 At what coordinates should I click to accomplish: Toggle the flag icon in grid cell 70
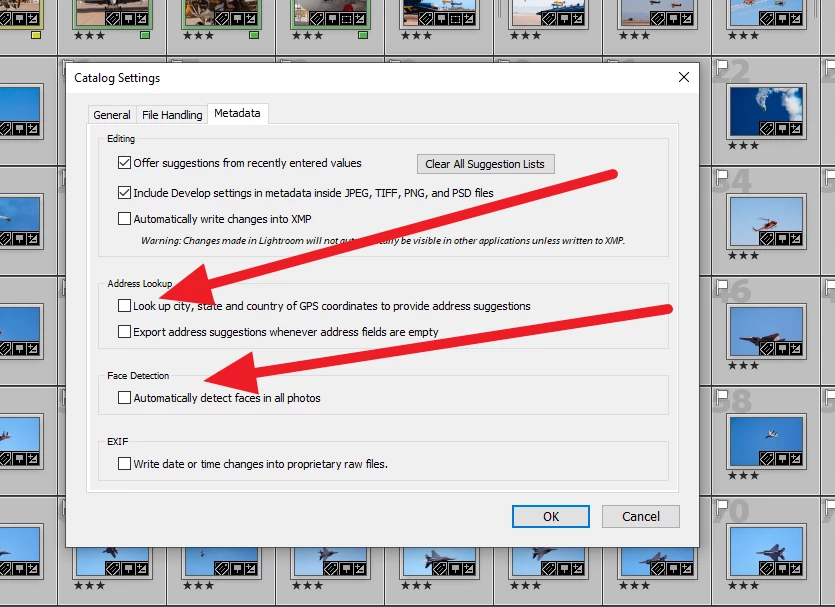tap(722, 506)
